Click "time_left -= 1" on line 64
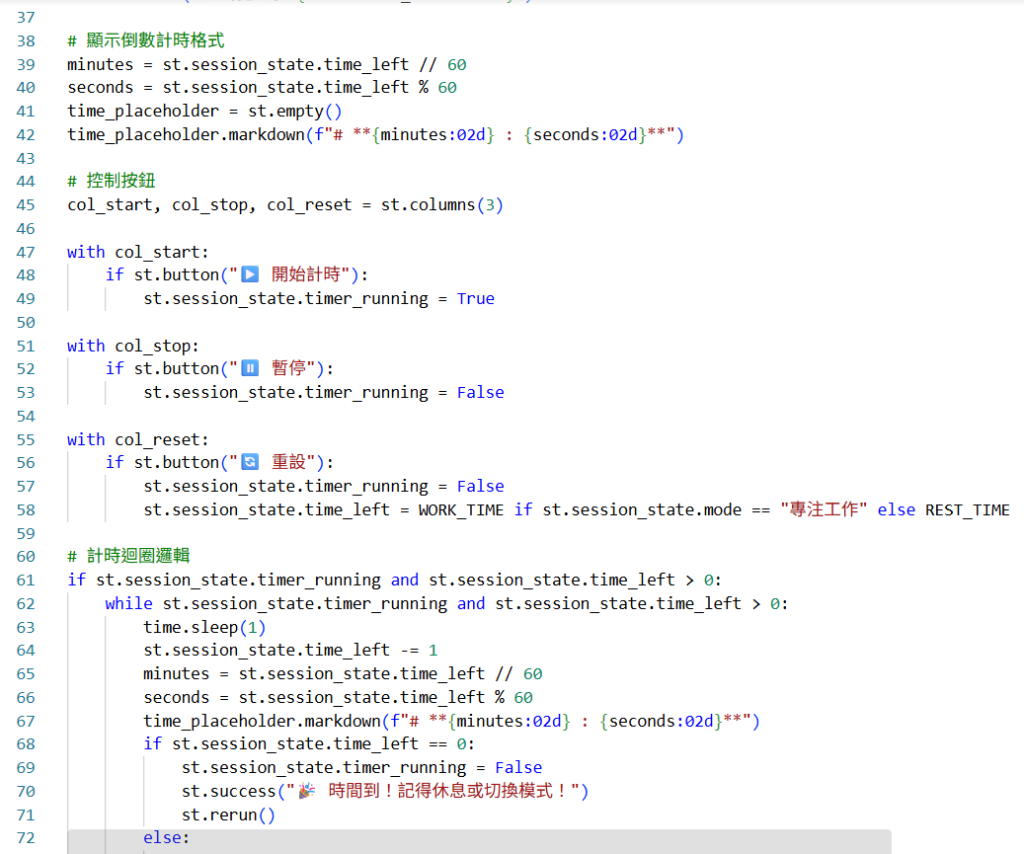This screenshot has width=1024, height=854. click(371, 650)
